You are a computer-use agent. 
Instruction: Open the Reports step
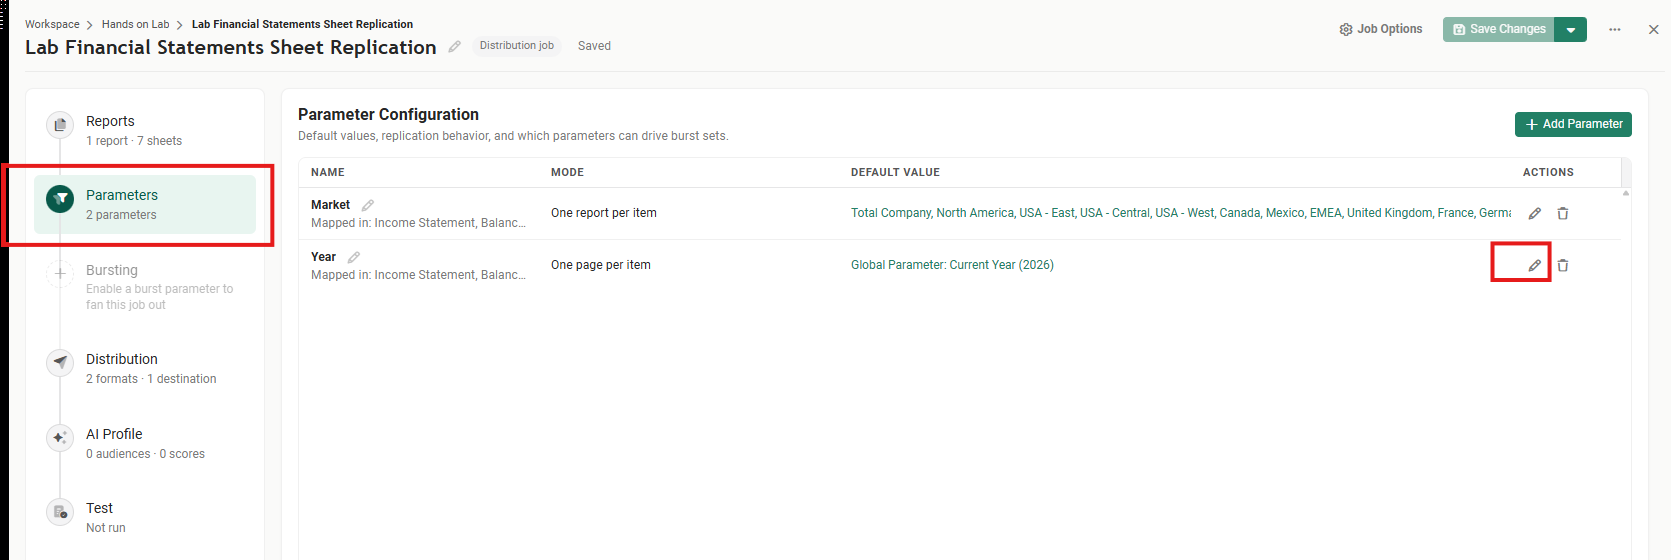pyautogui.click(x=145, y=130)
